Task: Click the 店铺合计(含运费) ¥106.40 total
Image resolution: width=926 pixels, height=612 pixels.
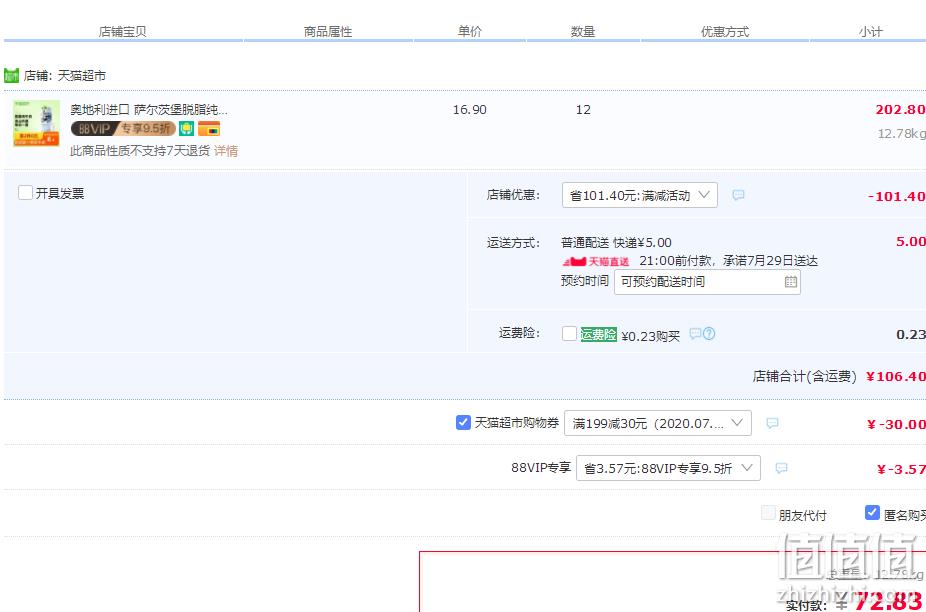Action: (839, 376)
